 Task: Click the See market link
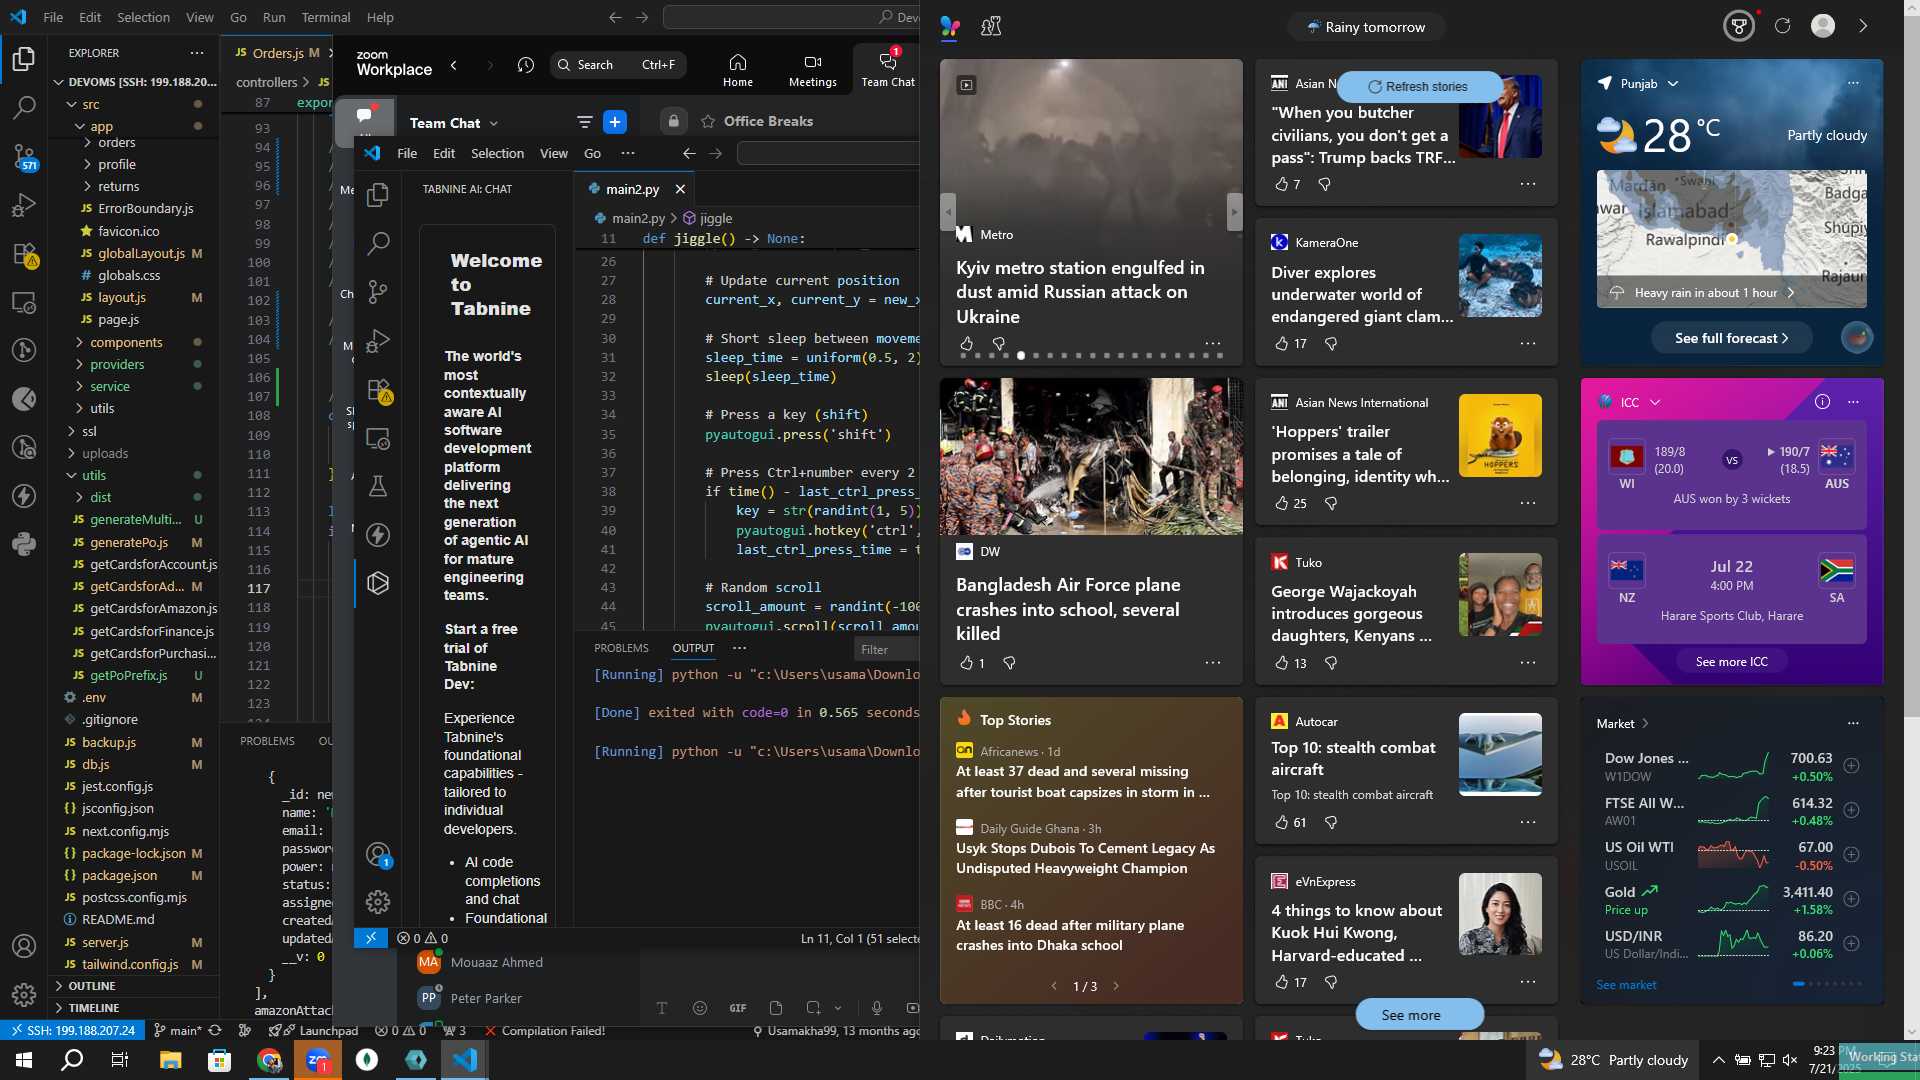[1626, 985]
